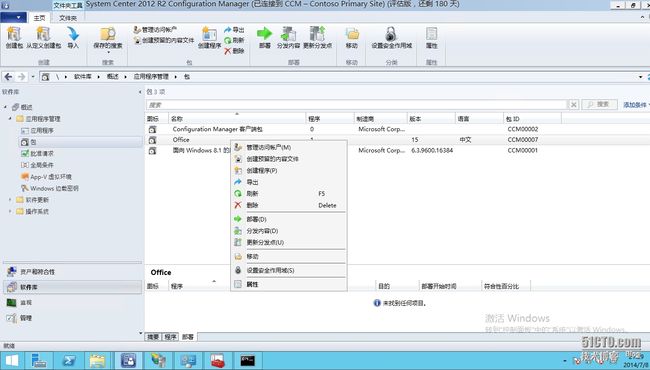
Task: Choose 更新分发点(U) in the context menu
Action: click(289, 242)
